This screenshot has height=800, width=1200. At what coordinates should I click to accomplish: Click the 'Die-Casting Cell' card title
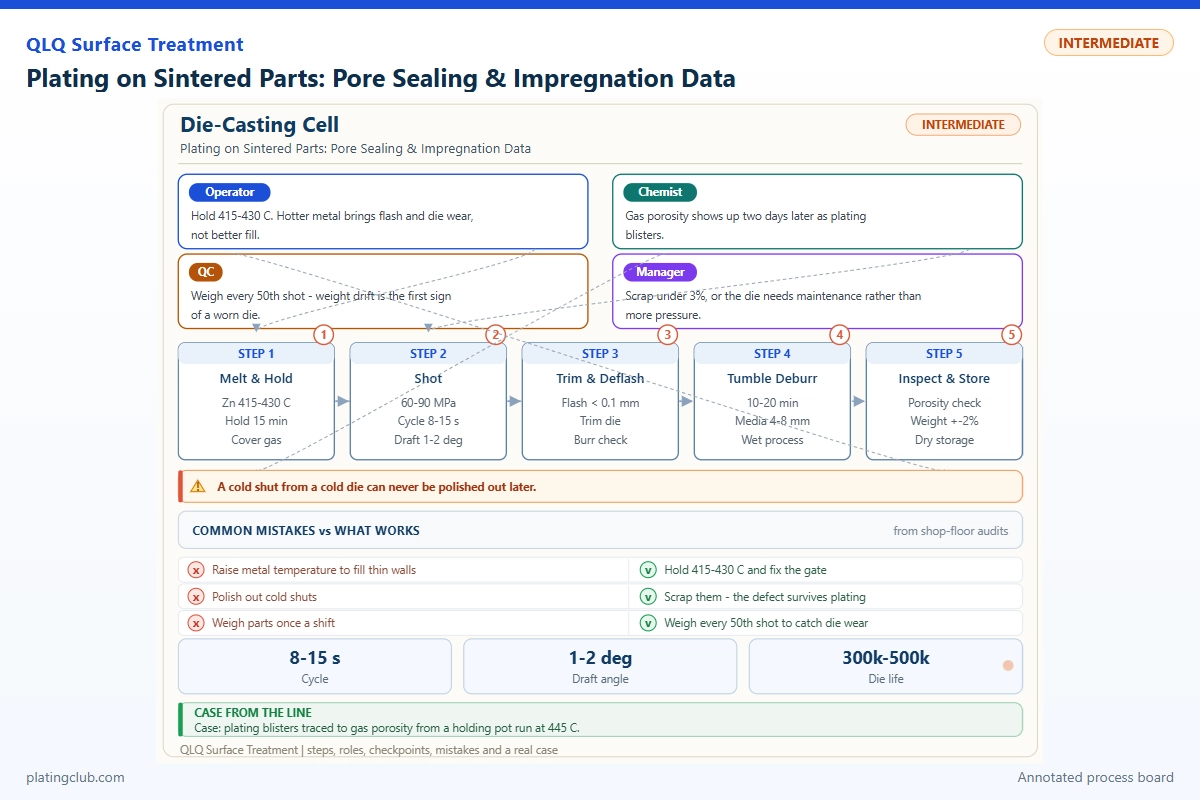[259, 125]
